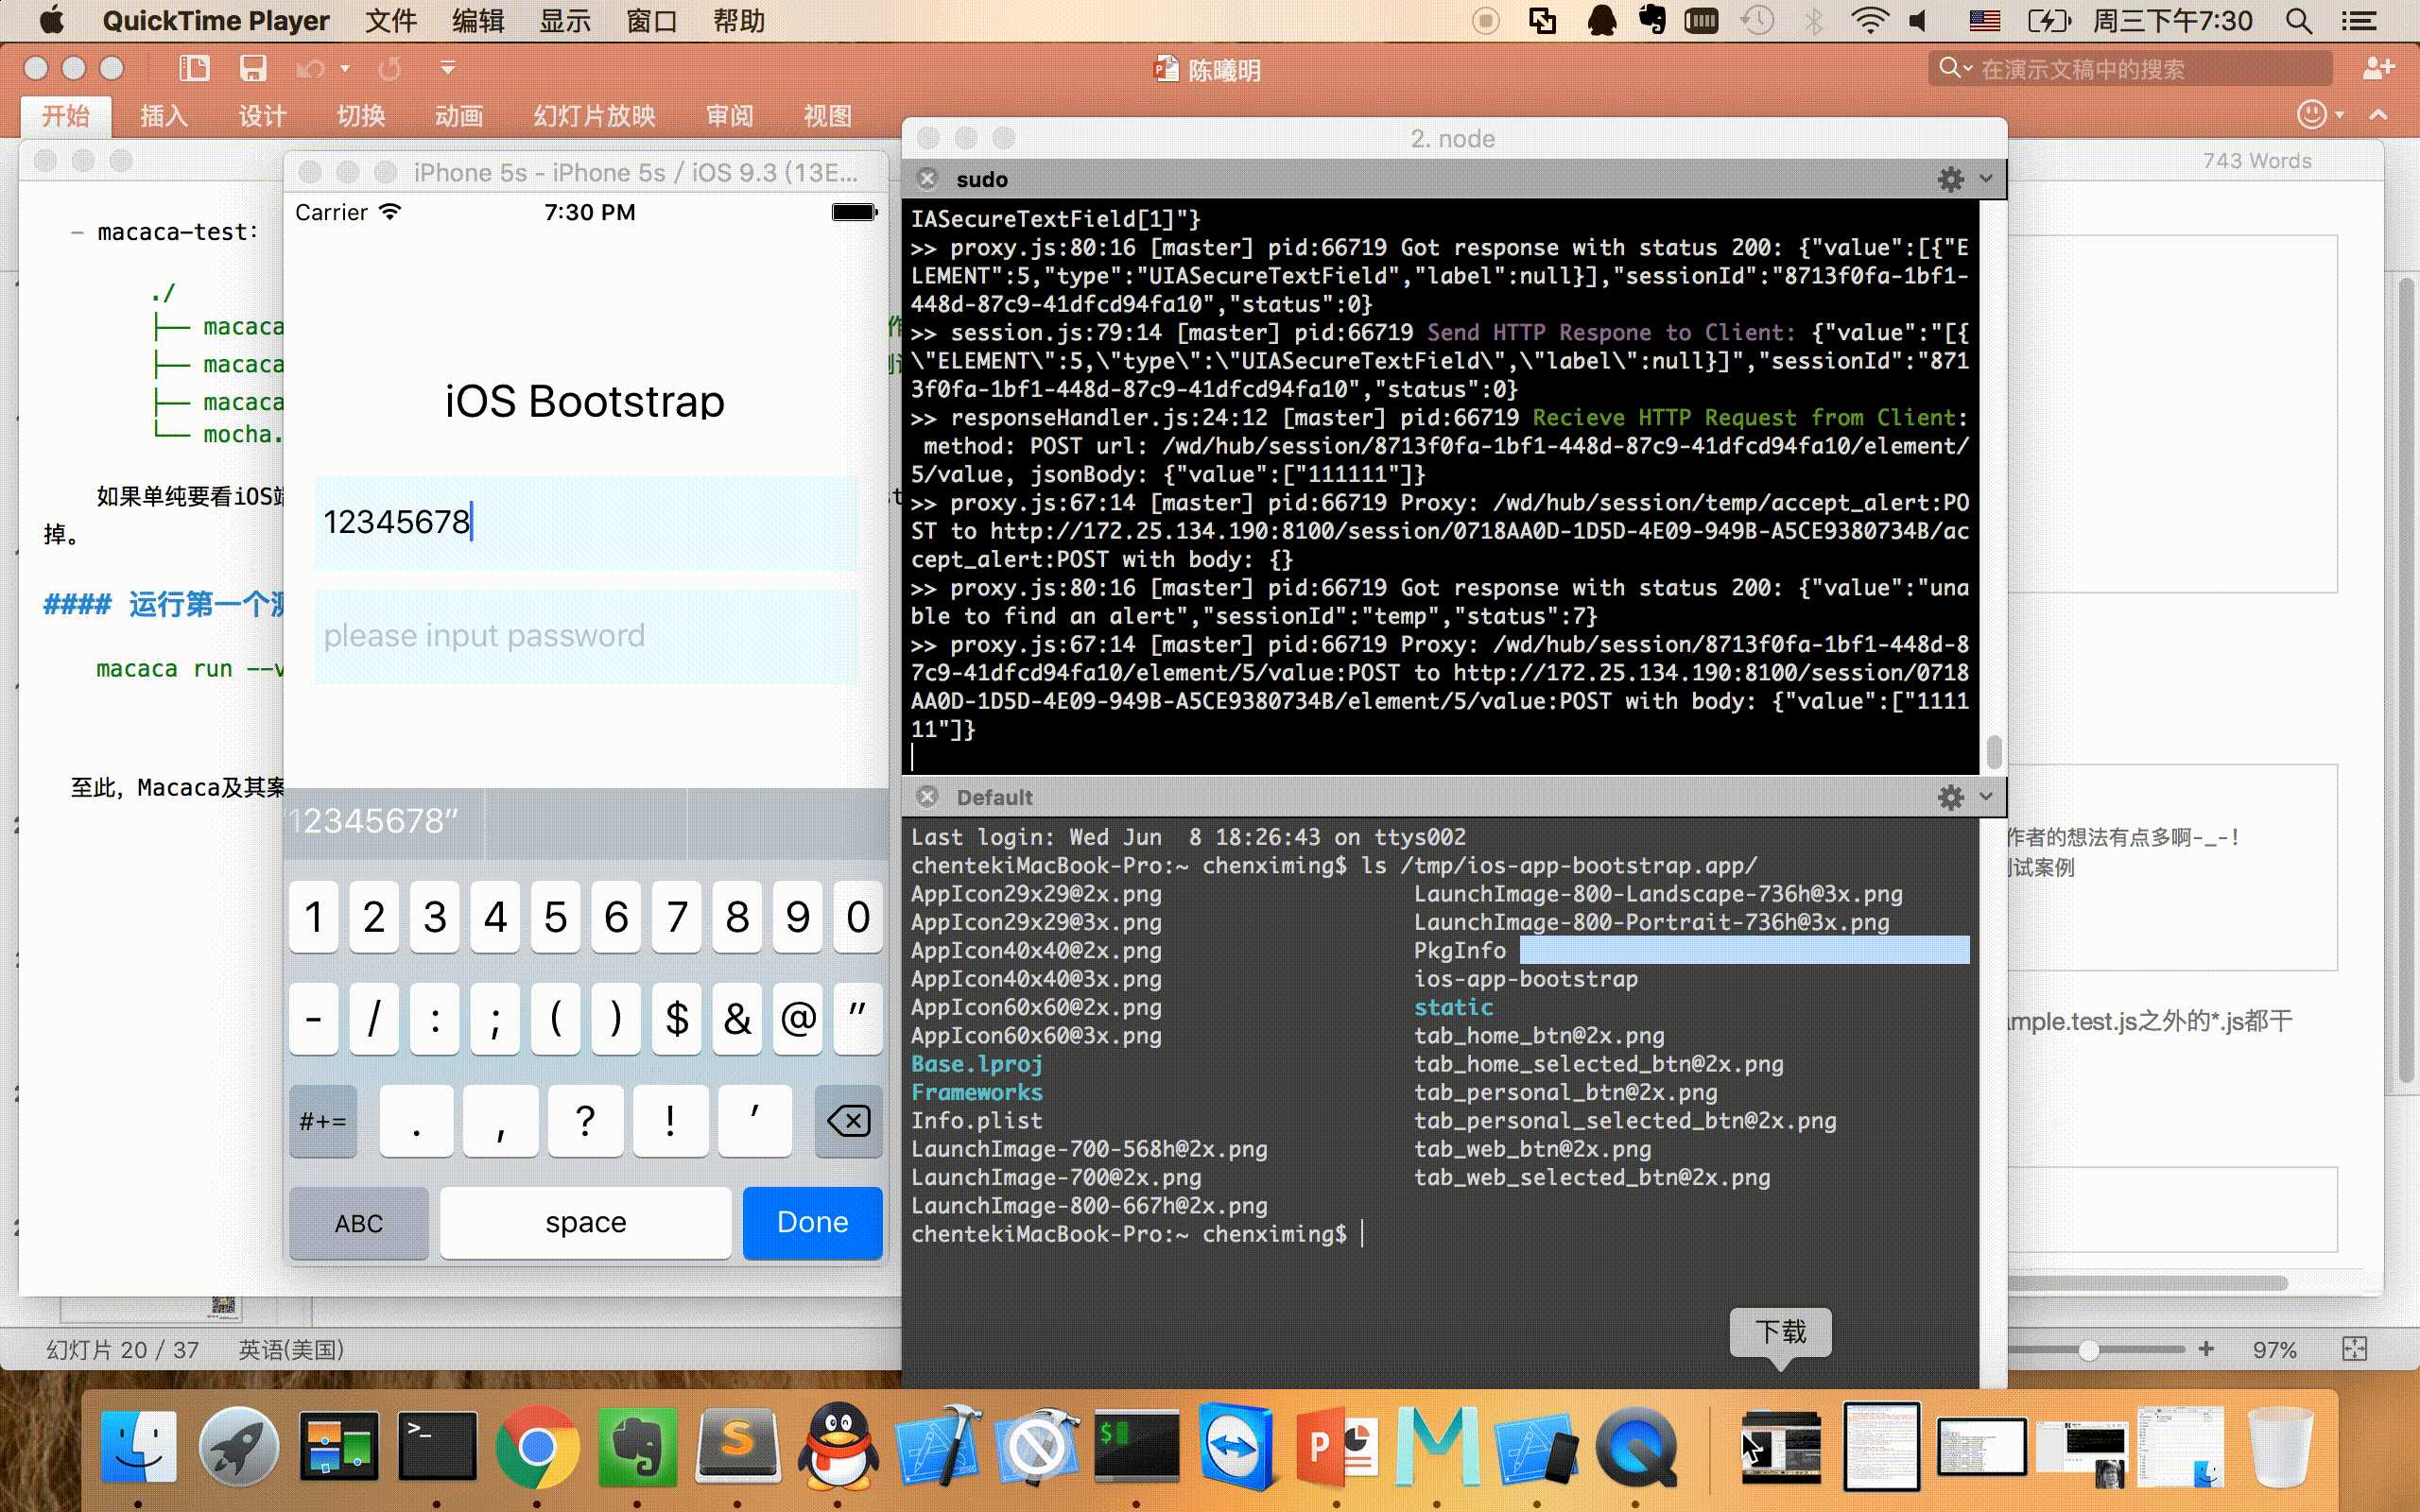Toggle WiFi status in iOS simulator
The height and width of the screenshot is (1512, 2420).
[392, 211]
